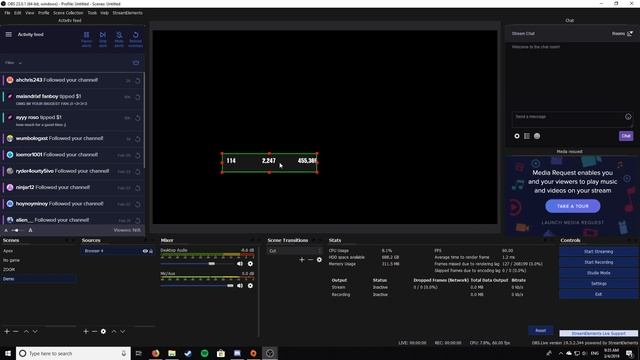Open emoji picker in chat input
640x360 pixels.
[628, 117]
